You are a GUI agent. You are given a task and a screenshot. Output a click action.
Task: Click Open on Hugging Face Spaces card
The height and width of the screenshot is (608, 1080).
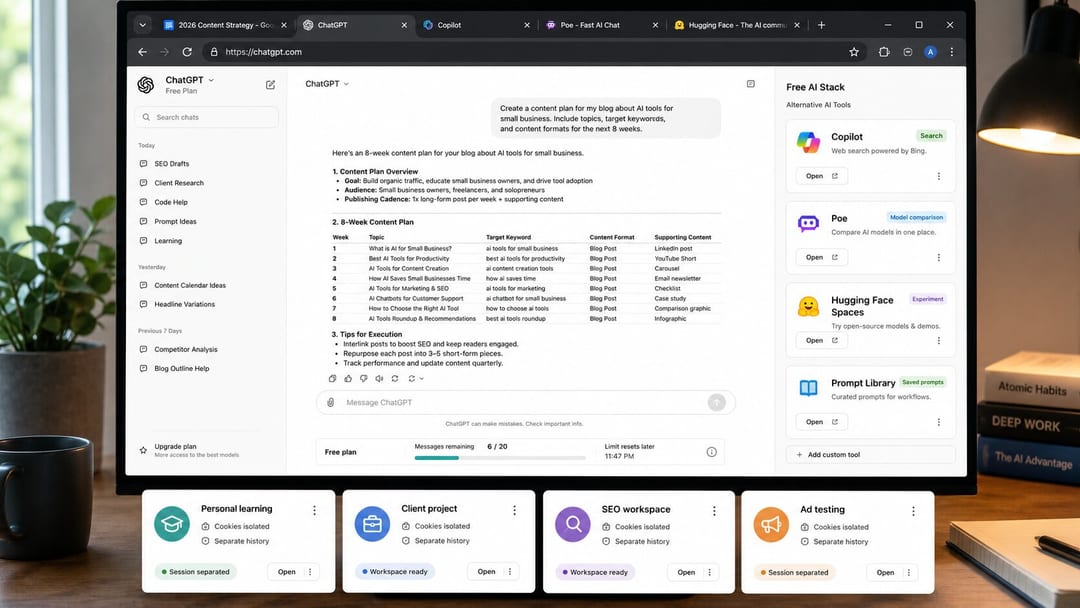822,341
